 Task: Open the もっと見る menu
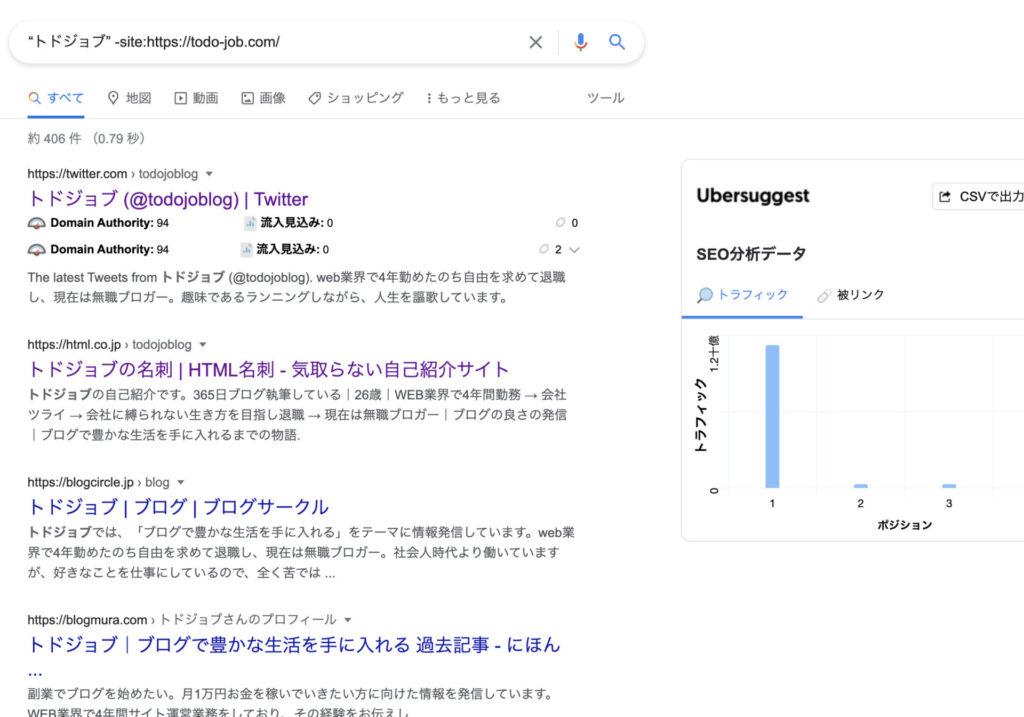(462, 98)
